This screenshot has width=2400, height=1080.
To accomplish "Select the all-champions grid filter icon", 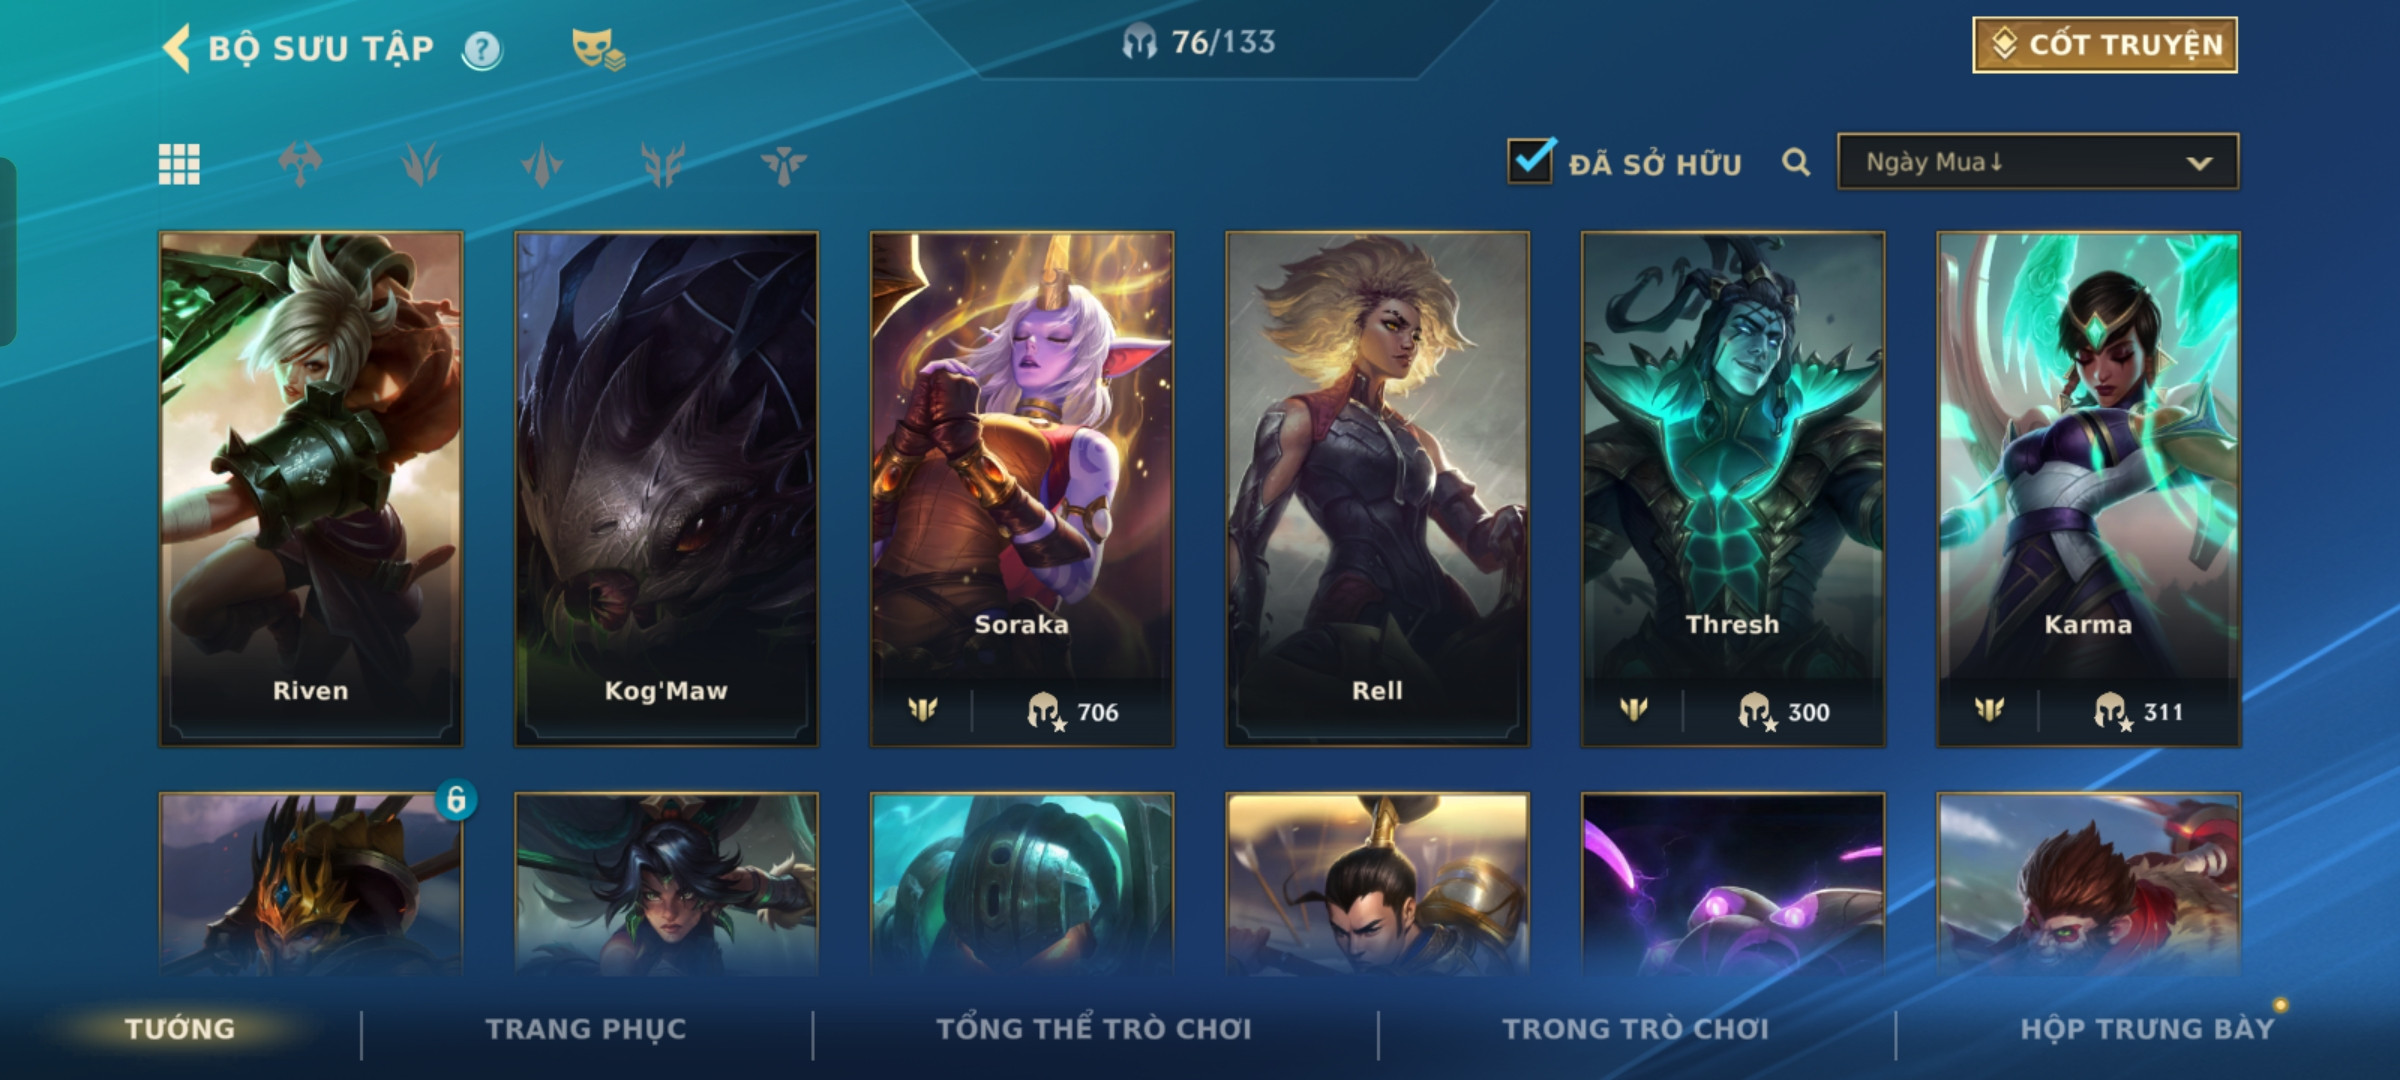I will (179, 164).
